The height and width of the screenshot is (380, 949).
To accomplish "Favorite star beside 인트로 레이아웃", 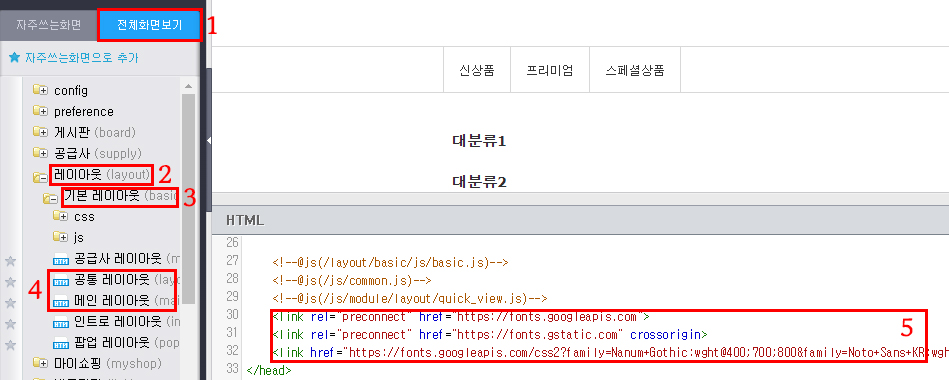I will pos(10,324).
